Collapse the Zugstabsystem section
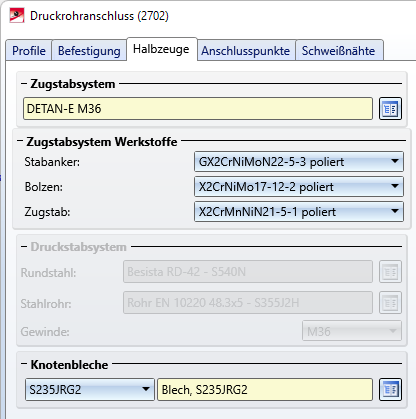This screenshot has height=419, width=416. click(24, 84)
